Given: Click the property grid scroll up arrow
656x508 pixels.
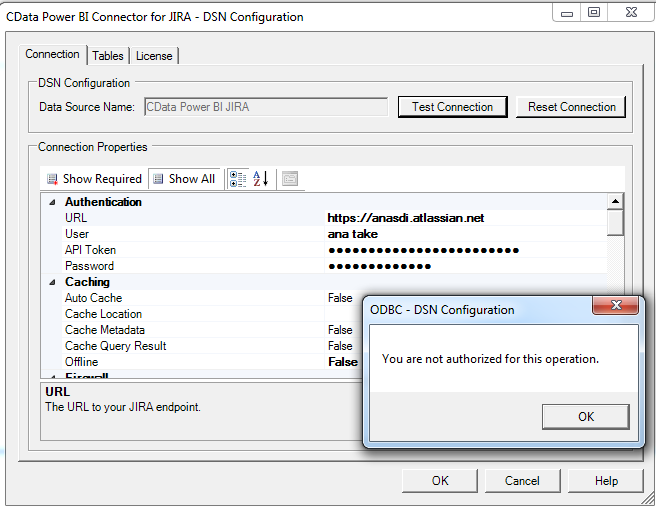Looking at the screenshot, I should click(615, 201).
